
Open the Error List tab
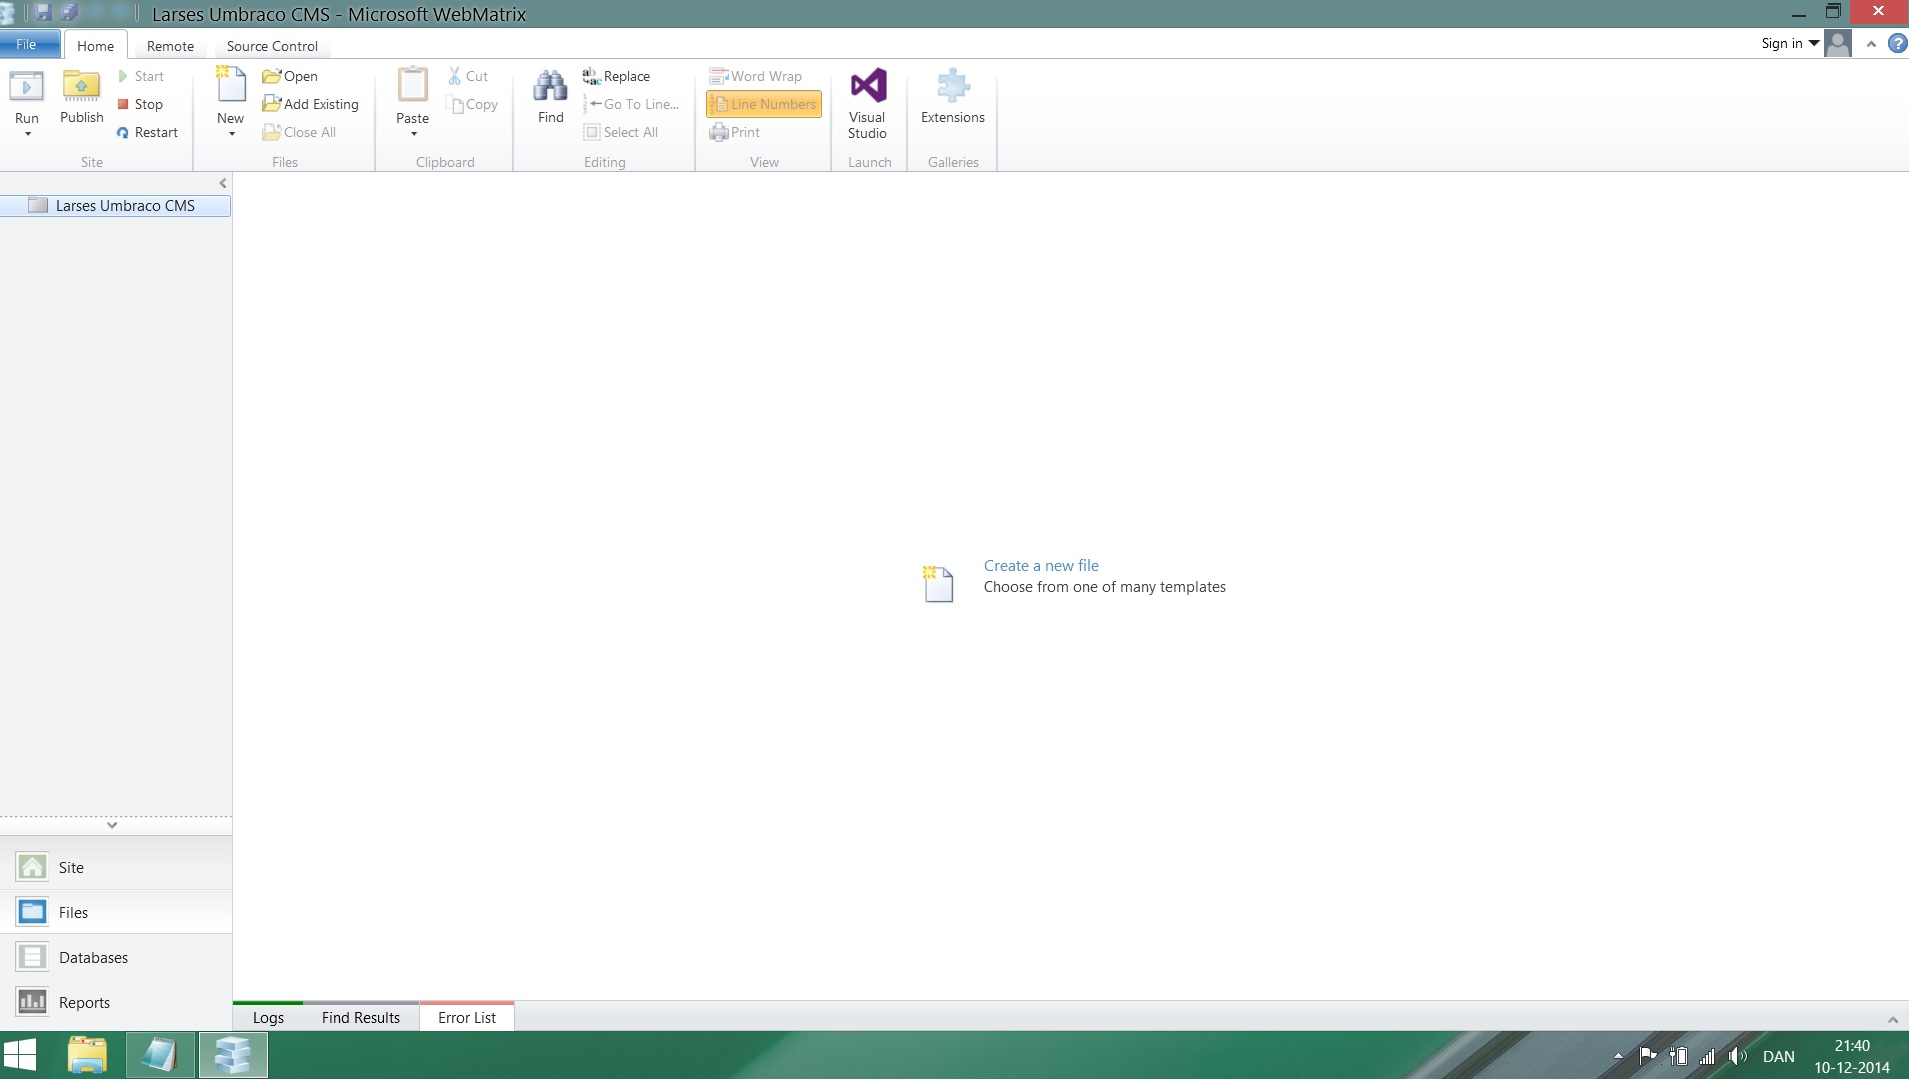(467, 1017)
